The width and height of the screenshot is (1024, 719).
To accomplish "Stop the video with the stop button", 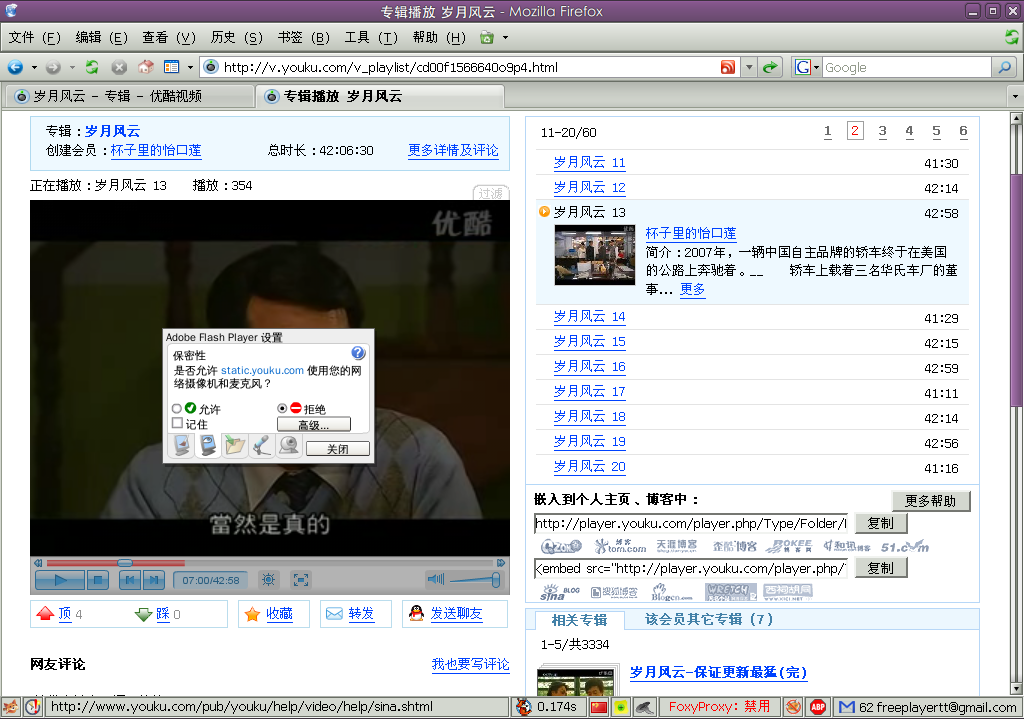I will 98,580.
